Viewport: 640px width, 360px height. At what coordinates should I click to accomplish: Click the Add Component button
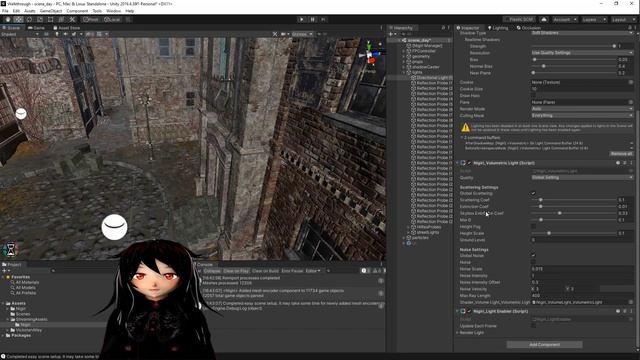[x=544, y=344]
